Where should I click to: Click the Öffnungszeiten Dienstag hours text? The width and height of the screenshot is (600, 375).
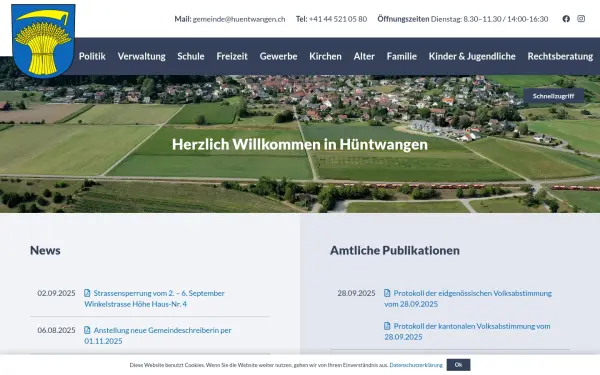[x=463, y=19]
